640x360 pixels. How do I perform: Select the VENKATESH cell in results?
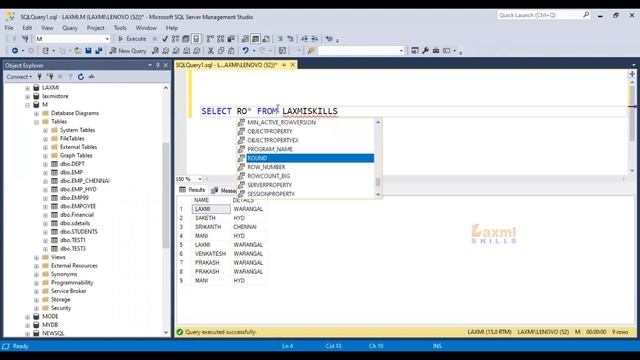[211, 254]
